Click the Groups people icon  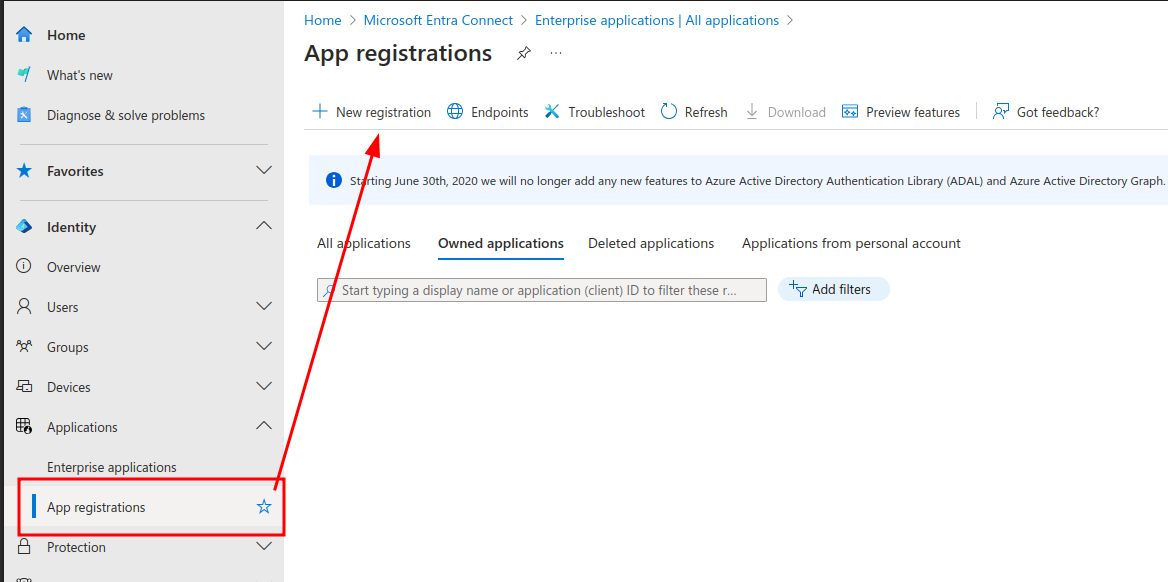point(25,347)
